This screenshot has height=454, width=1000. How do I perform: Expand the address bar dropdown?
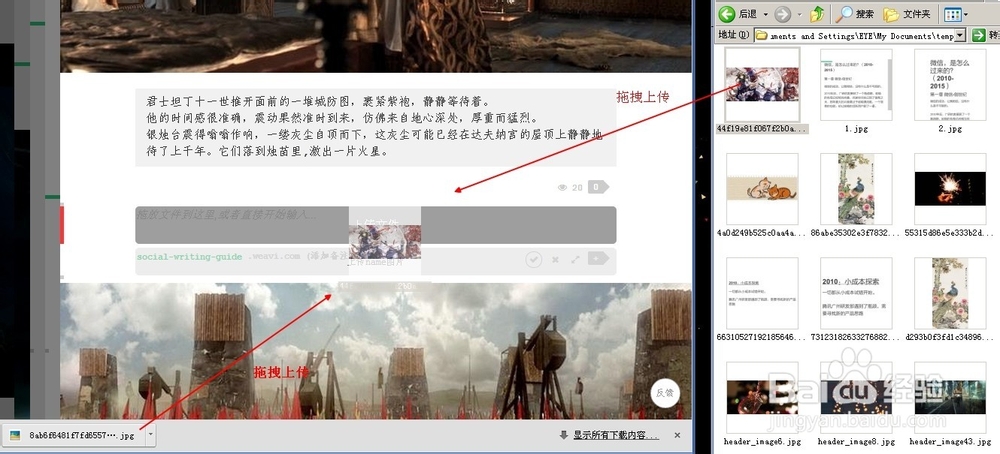tap(960, 36)
